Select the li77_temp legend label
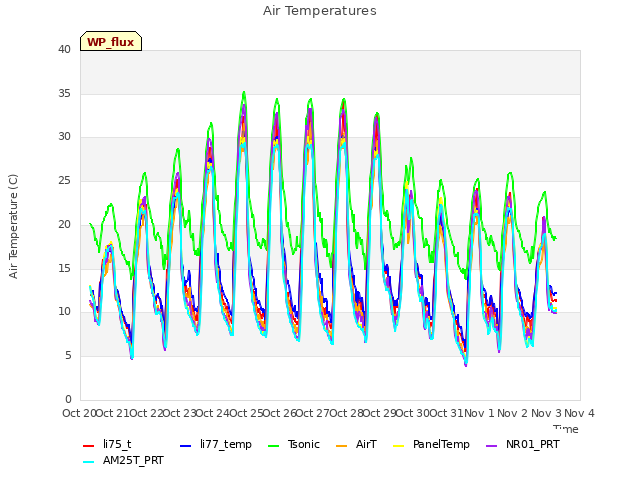Screen dimensions: 640x480 (x=226, y=444)
